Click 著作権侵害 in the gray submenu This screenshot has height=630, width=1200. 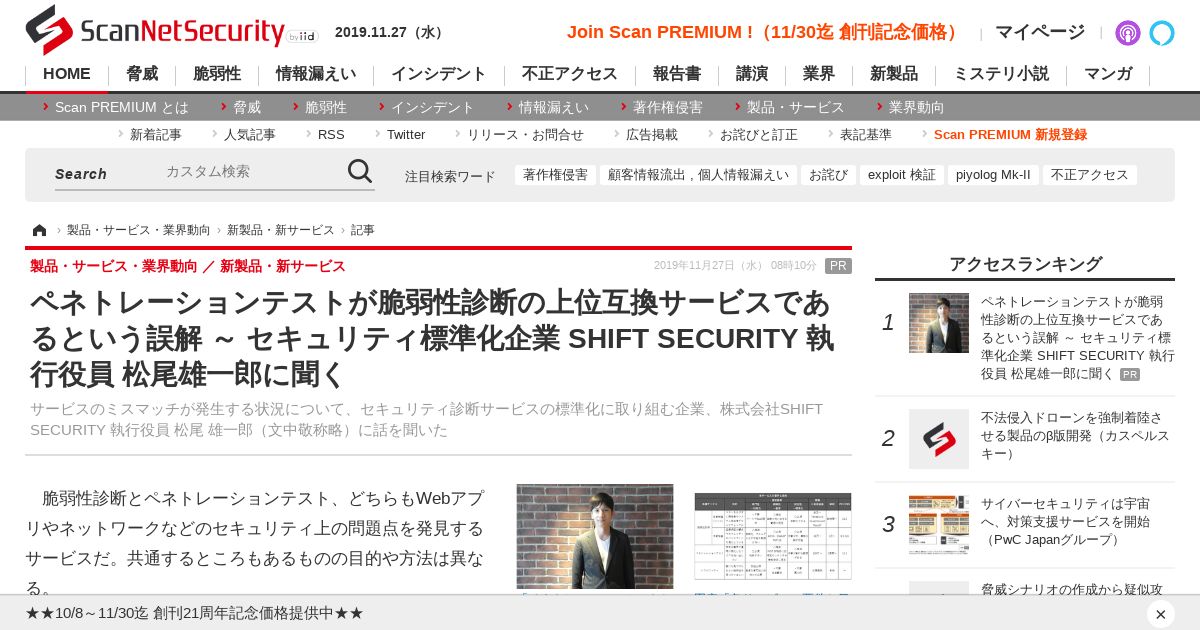point(668,107)
